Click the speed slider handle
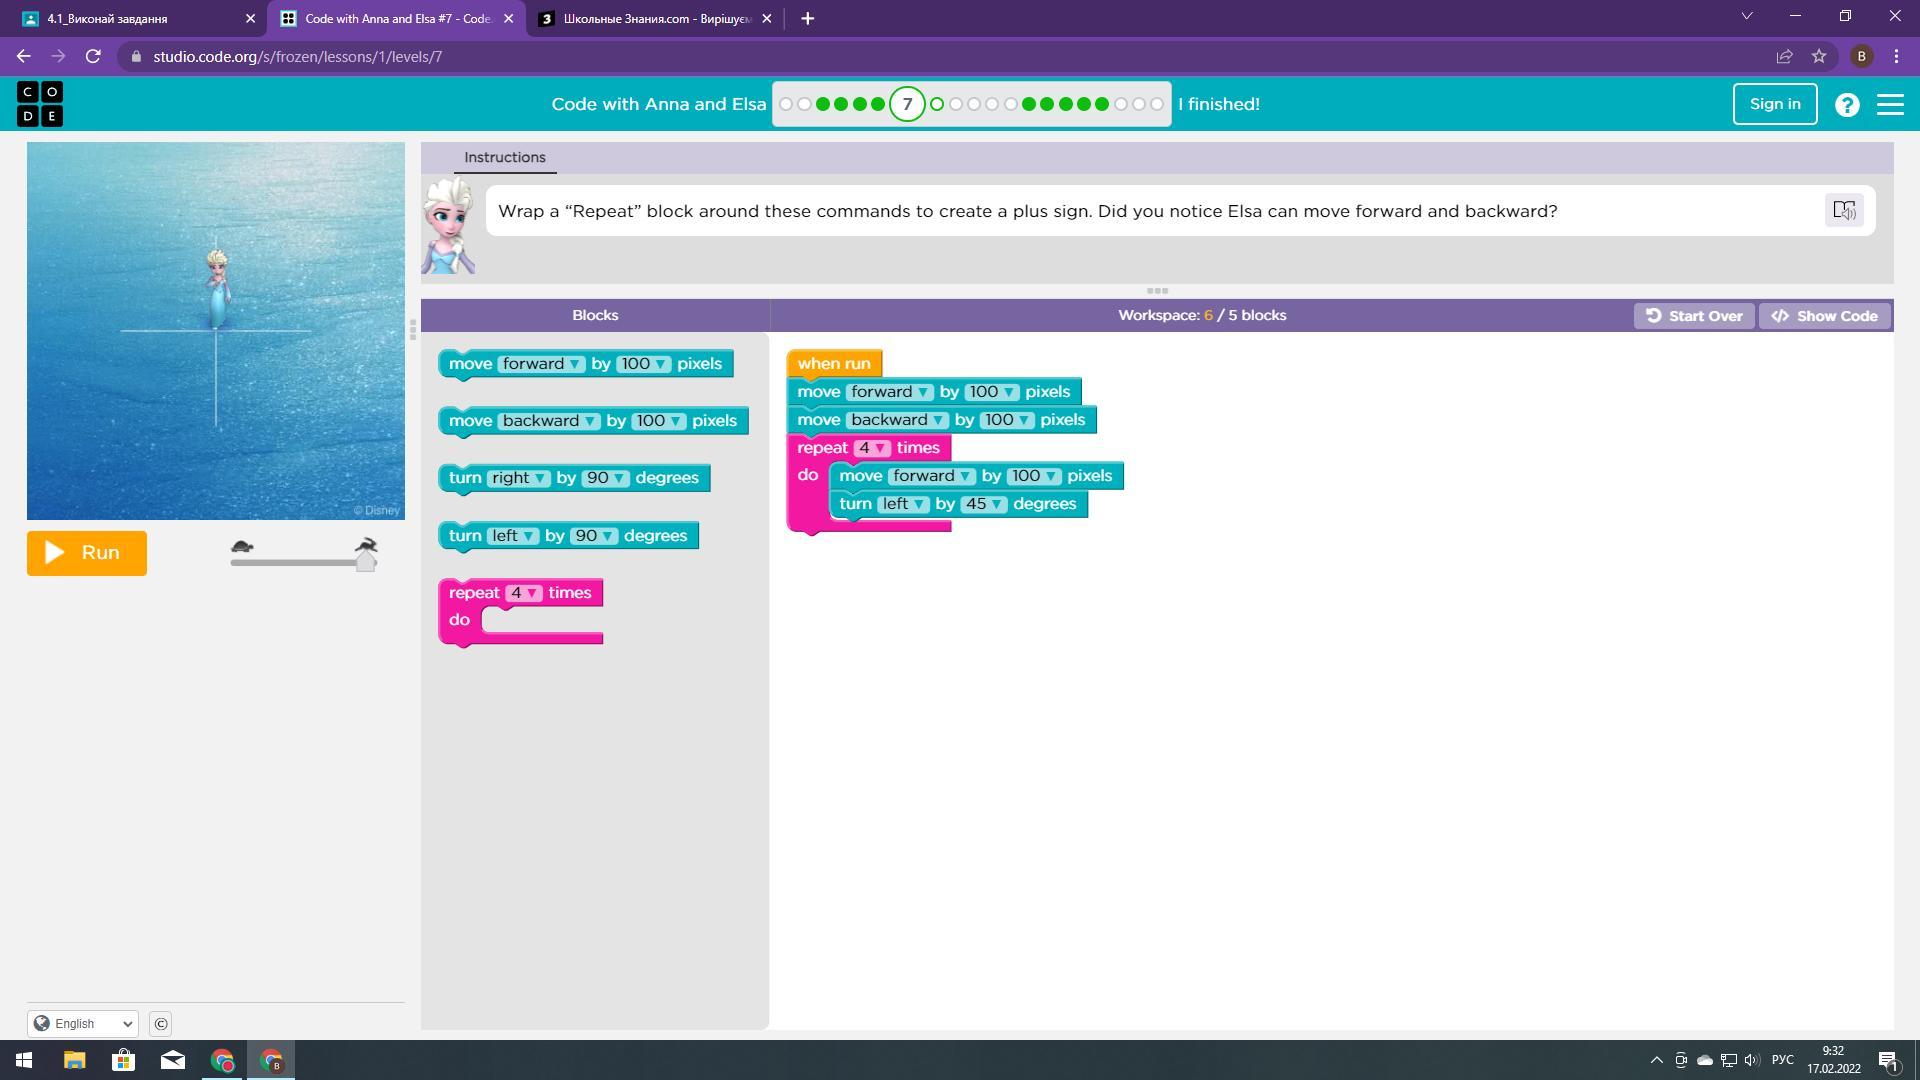The width and height of the screenshot is (1920, 1080). [366, 561]
